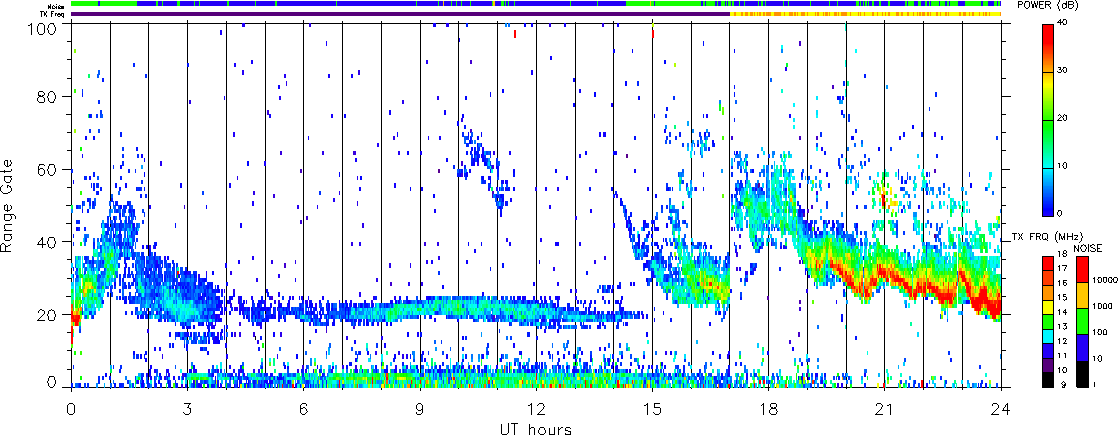
Task: Click the "18" tick label on the UT hours axis
Action: tap(769, 409)
